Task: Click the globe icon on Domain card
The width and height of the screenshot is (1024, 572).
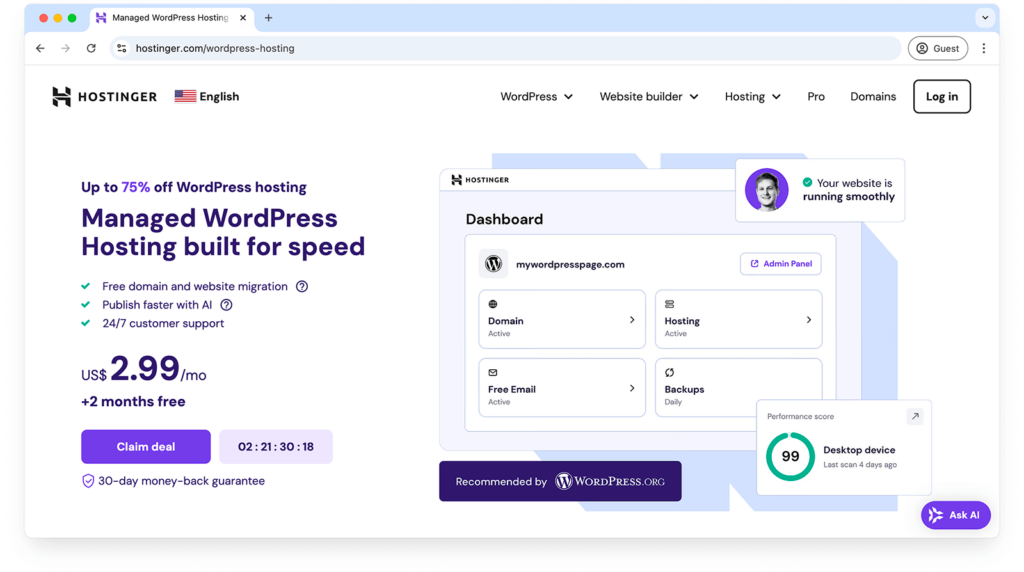Action: (493, 304)
